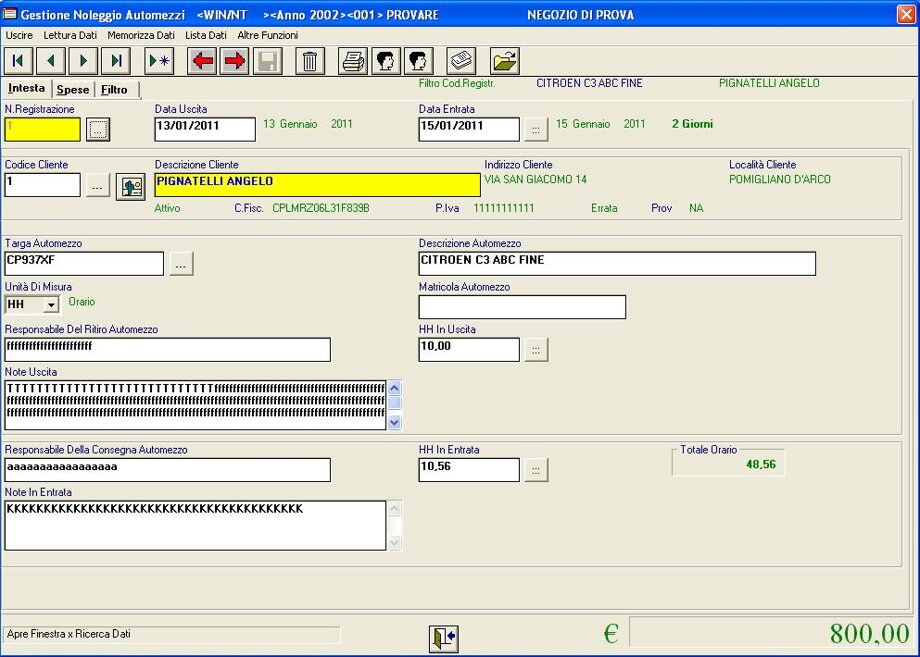The height and width of the screenshot is (657, 920).
Task: Open the Lista Dati menu
Action: [x=205, y=35]
